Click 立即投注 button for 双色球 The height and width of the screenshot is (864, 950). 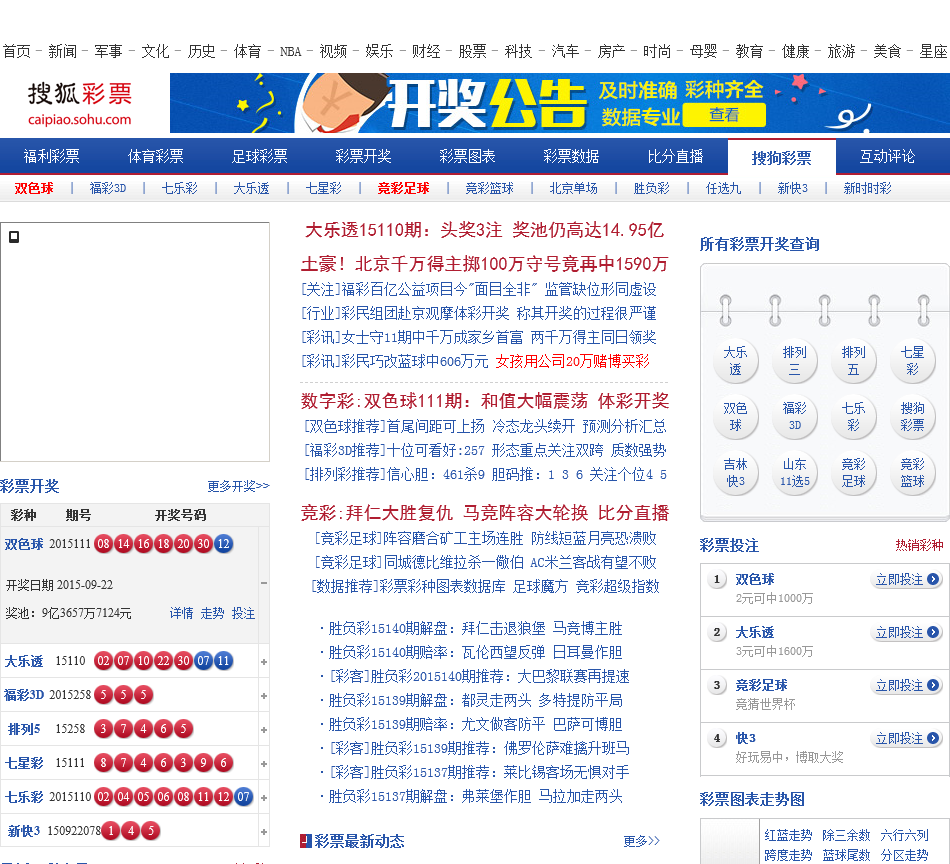[x=907, y=580]
